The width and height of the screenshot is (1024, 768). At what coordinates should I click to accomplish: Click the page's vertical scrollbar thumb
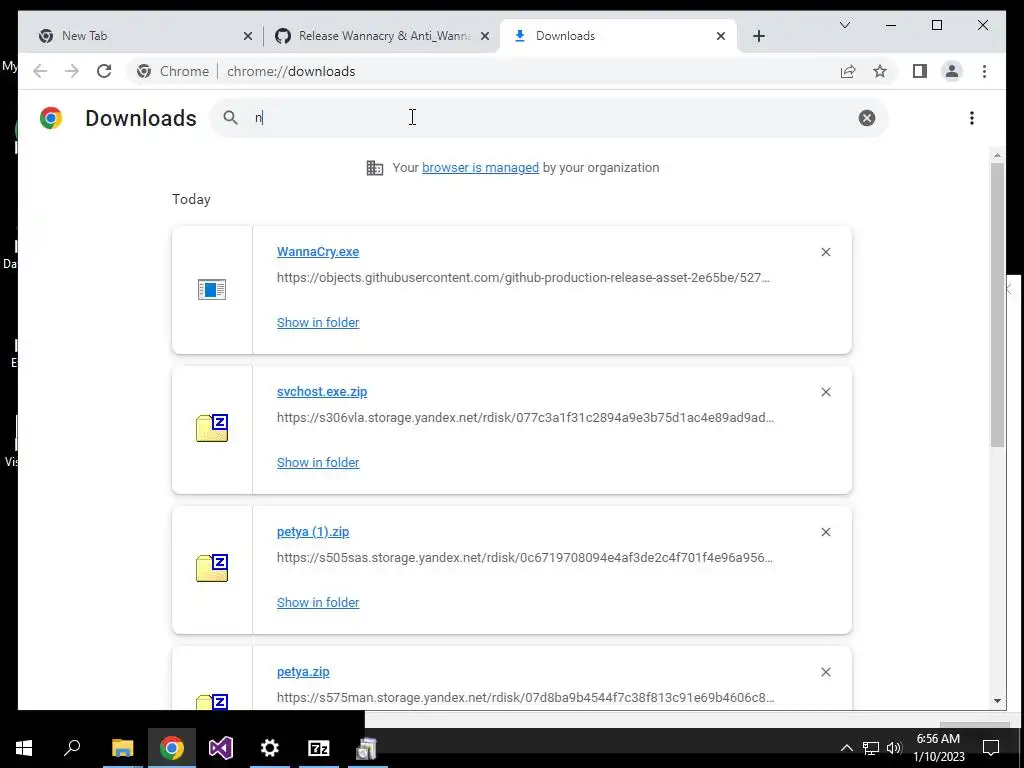tap(997, 304)
